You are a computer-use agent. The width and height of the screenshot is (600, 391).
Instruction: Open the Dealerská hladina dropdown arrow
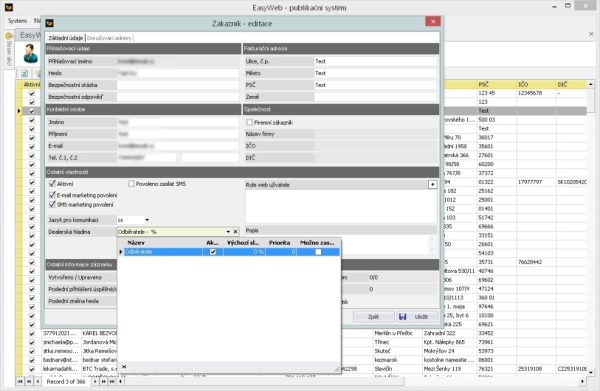coord(228,232)
